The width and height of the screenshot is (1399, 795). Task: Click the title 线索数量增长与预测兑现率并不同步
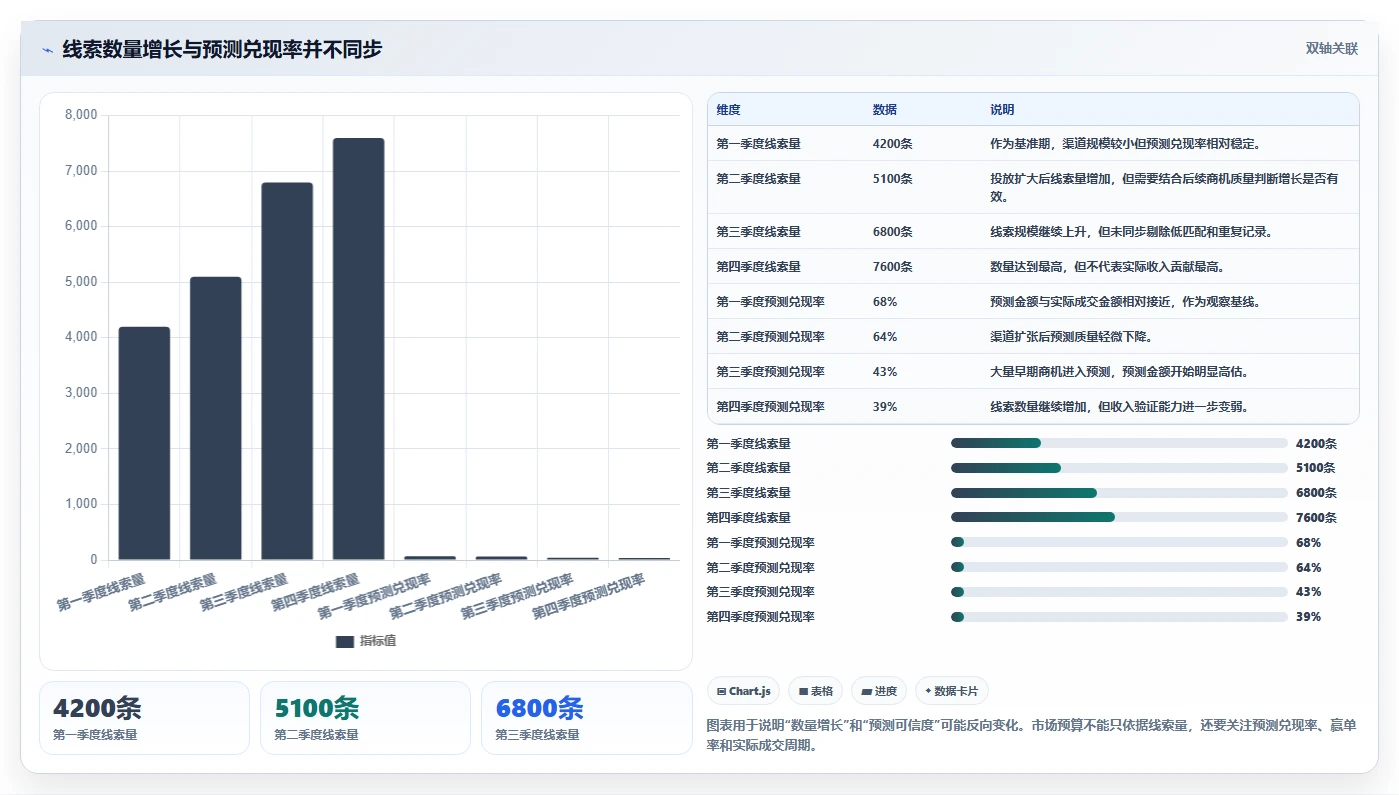click(x=222, y=49)
